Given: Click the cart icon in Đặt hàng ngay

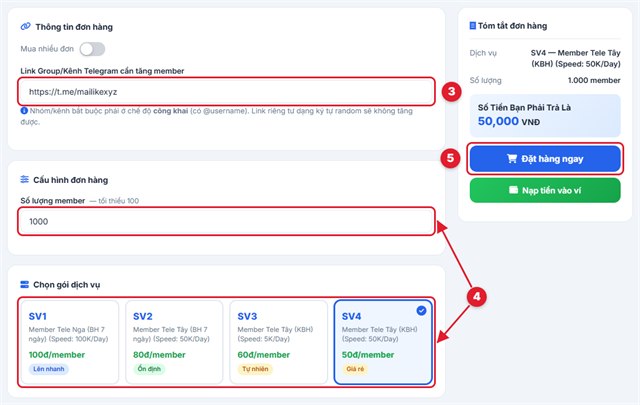Looking at the screenshot, I should 512,158.
